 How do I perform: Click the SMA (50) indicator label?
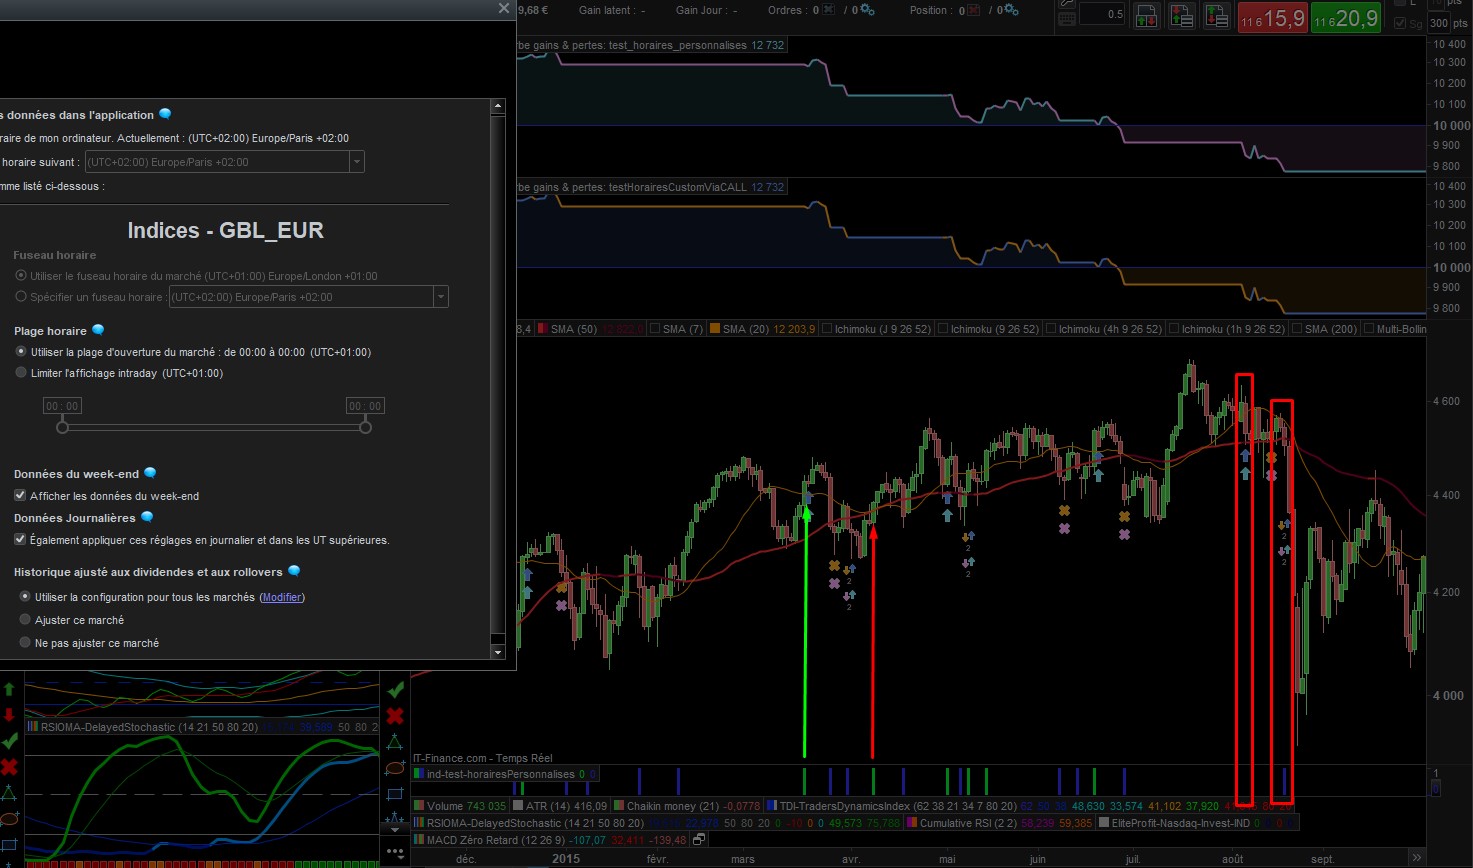pos(572,329)
